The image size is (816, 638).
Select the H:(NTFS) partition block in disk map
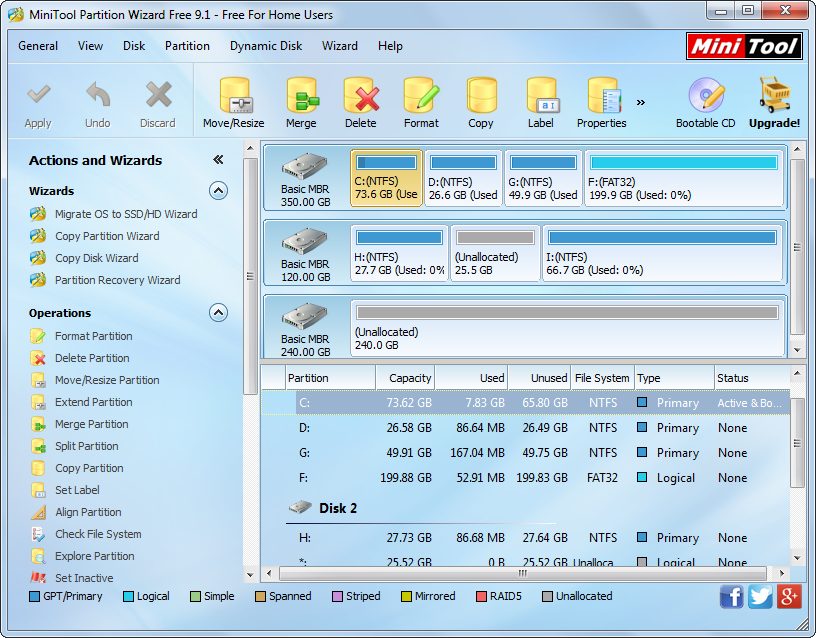tap(399, 253)
